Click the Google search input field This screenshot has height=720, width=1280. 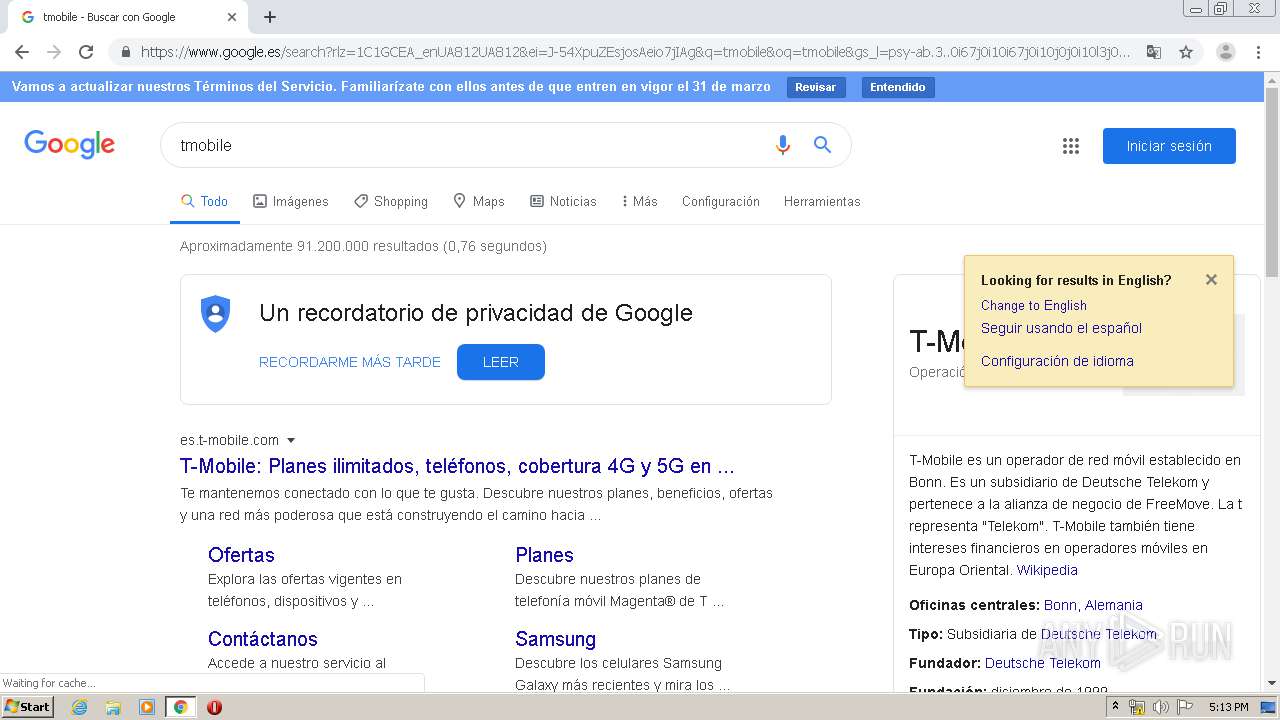pos(470,145)
